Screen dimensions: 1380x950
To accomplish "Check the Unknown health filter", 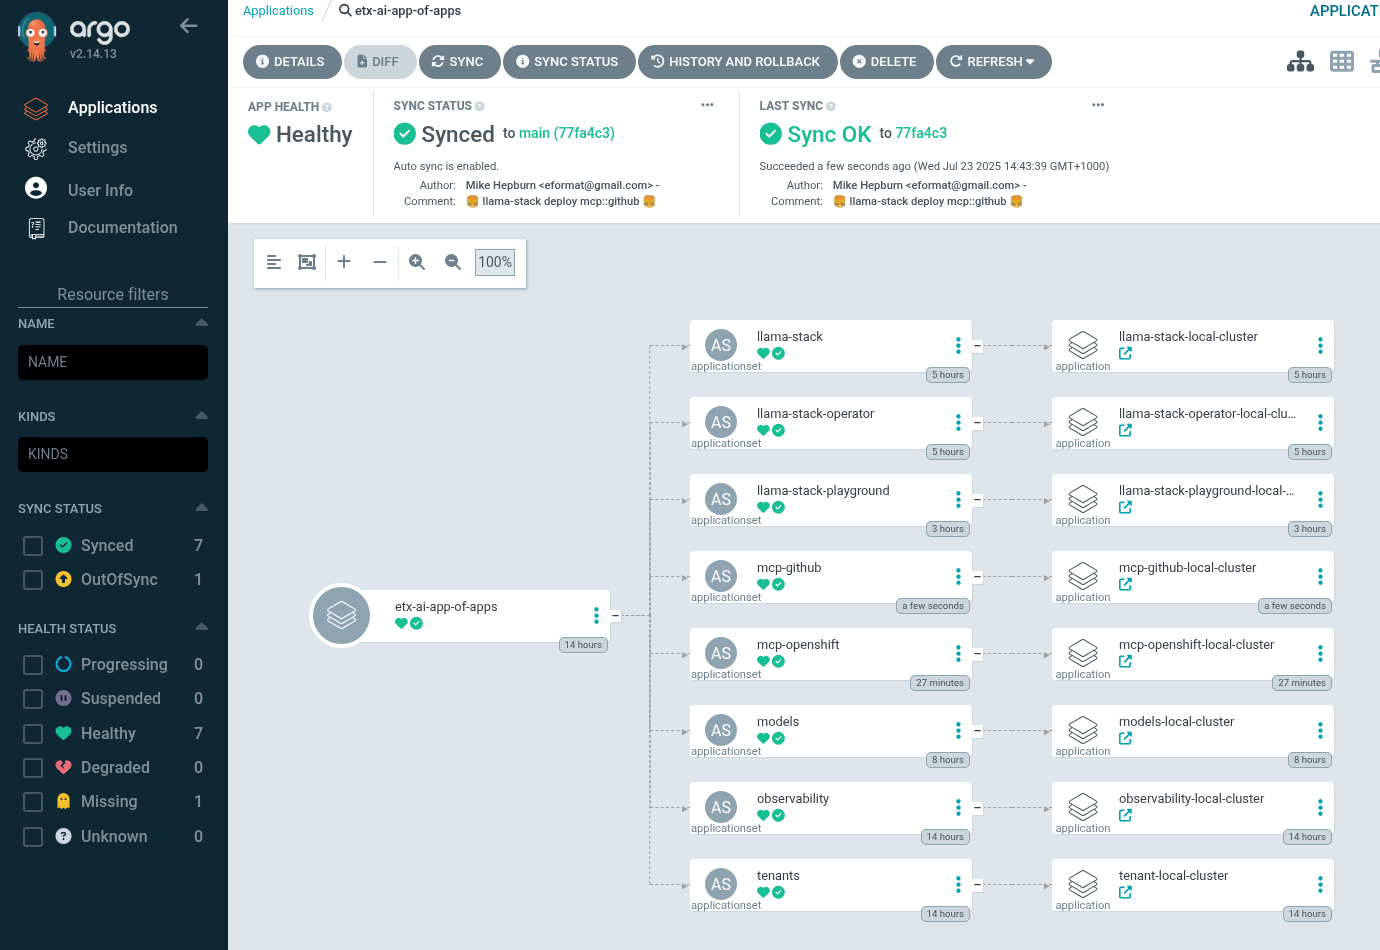I will 33,836.
